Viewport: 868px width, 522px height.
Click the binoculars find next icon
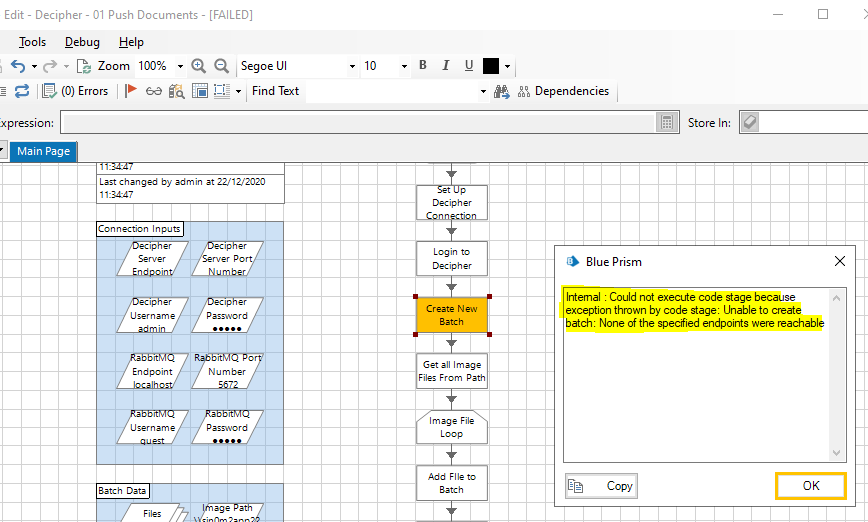(501, 91)
